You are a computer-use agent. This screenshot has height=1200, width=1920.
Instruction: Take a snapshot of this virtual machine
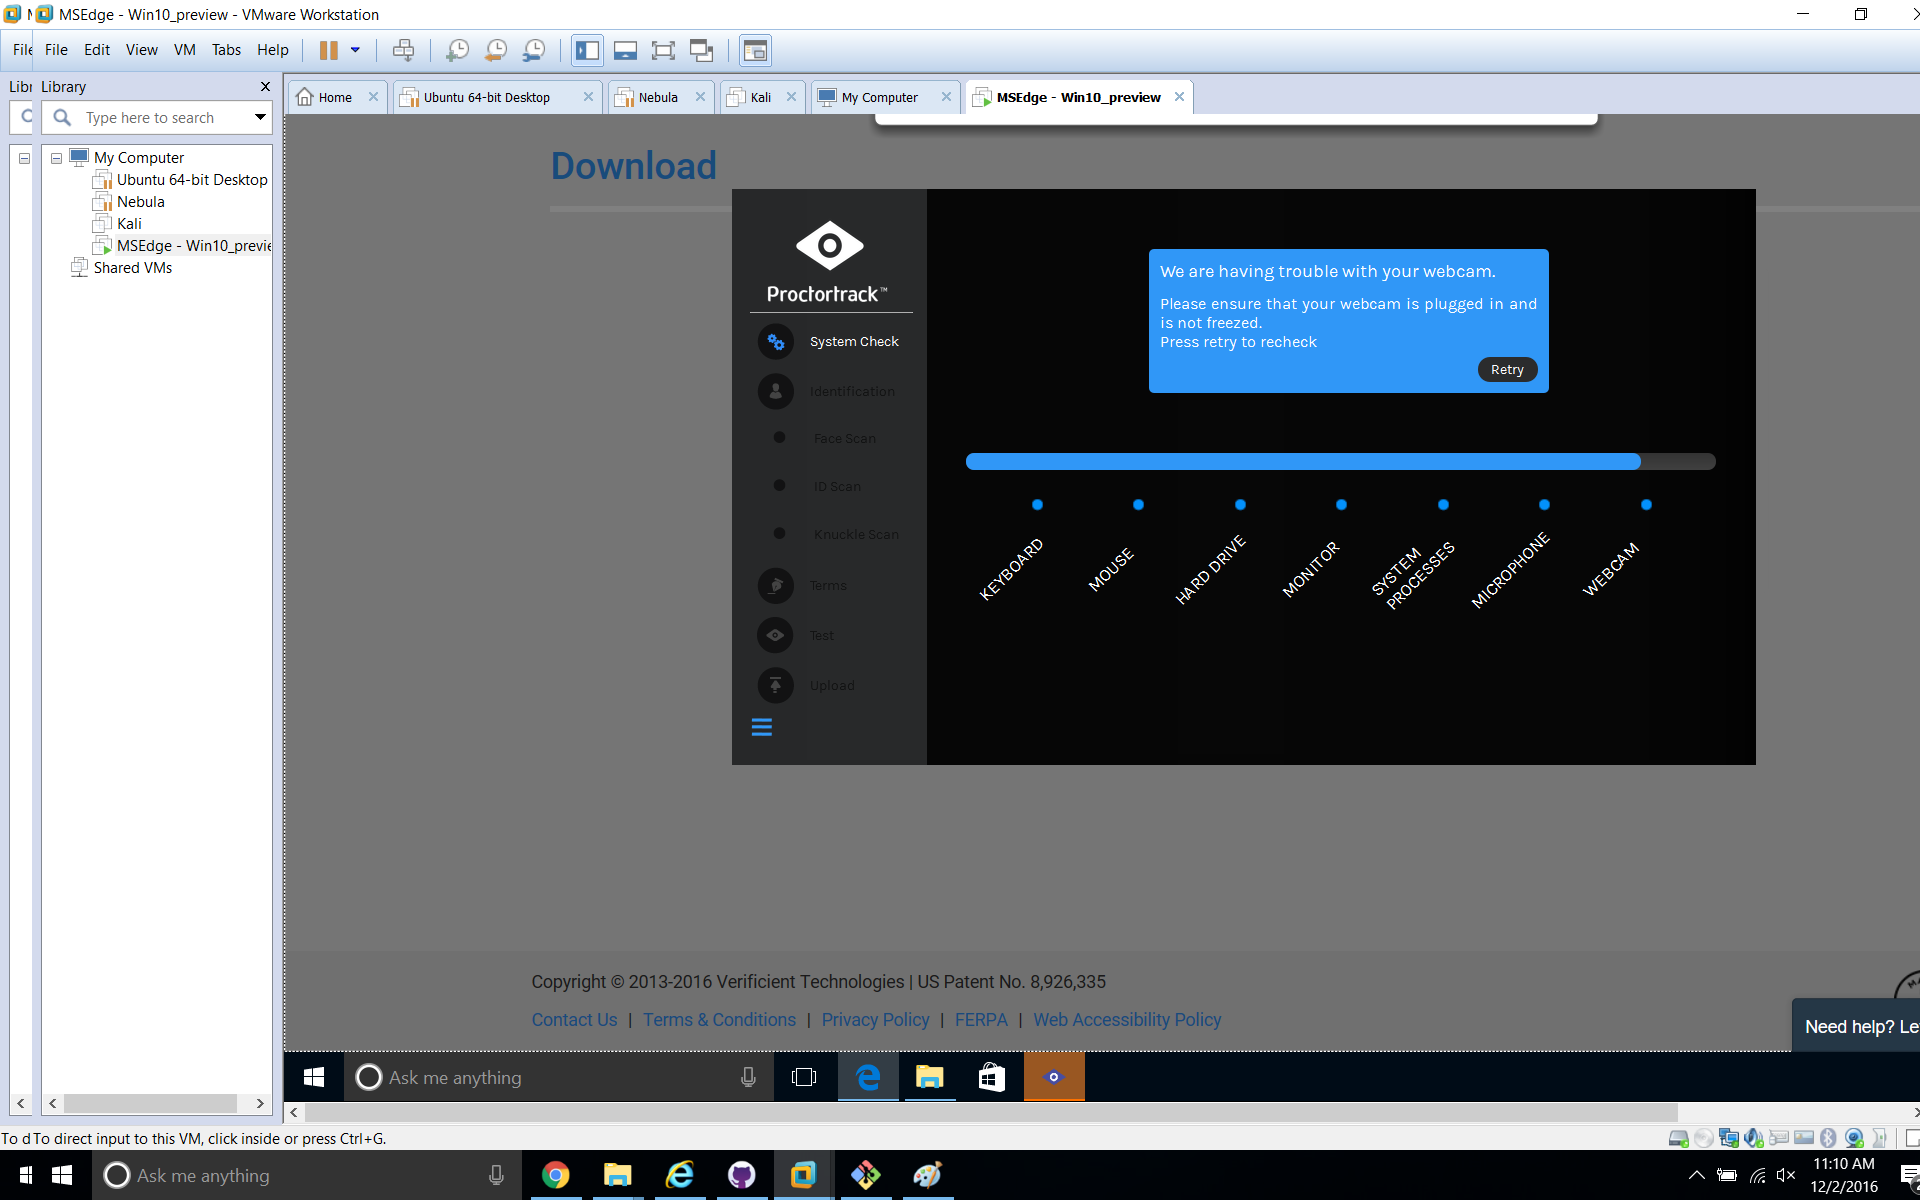point(457,50)
